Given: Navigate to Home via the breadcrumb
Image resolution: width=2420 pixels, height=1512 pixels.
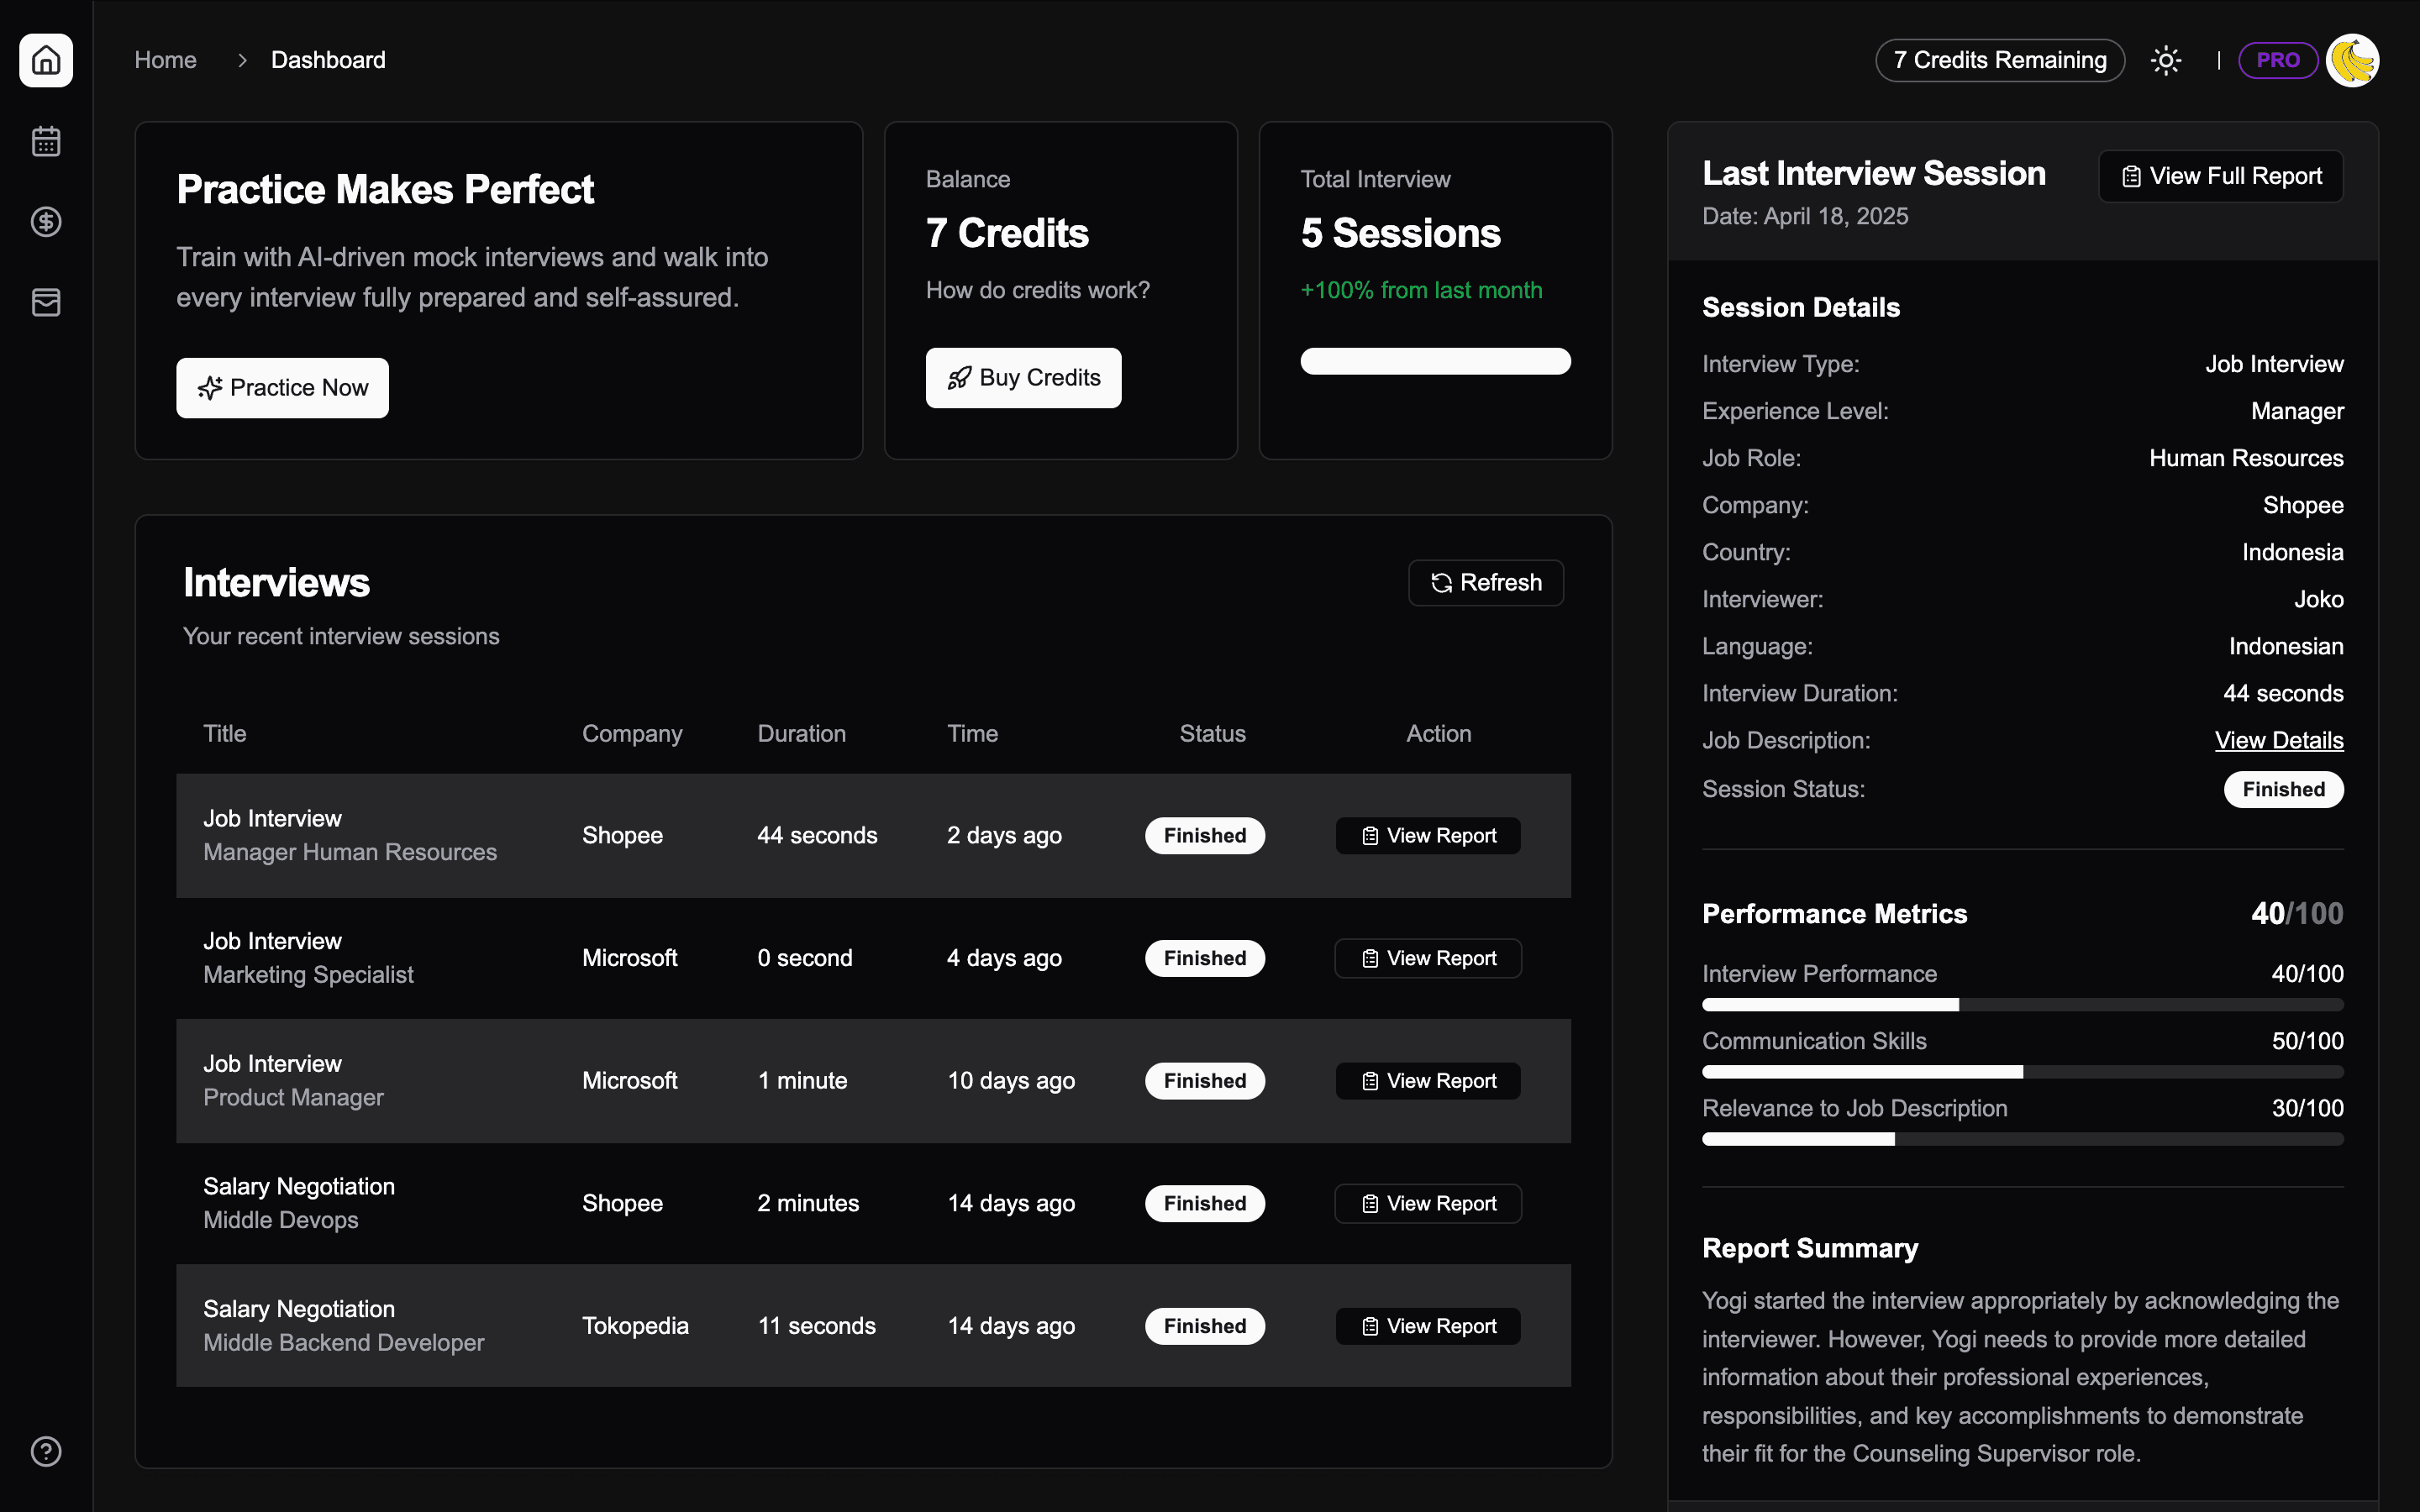Looking at the screenshot, I should coord(166,60).
